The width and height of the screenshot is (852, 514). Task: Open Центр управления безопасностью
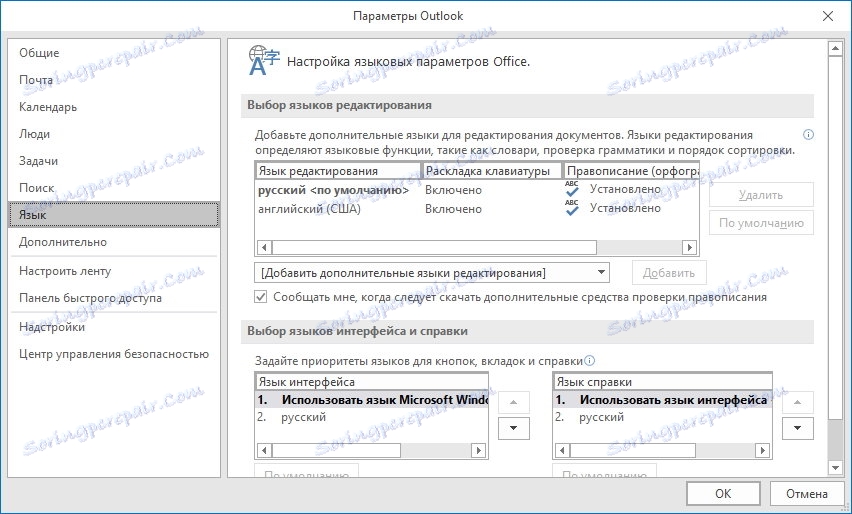pyautogui.click(x=114, y=354)
